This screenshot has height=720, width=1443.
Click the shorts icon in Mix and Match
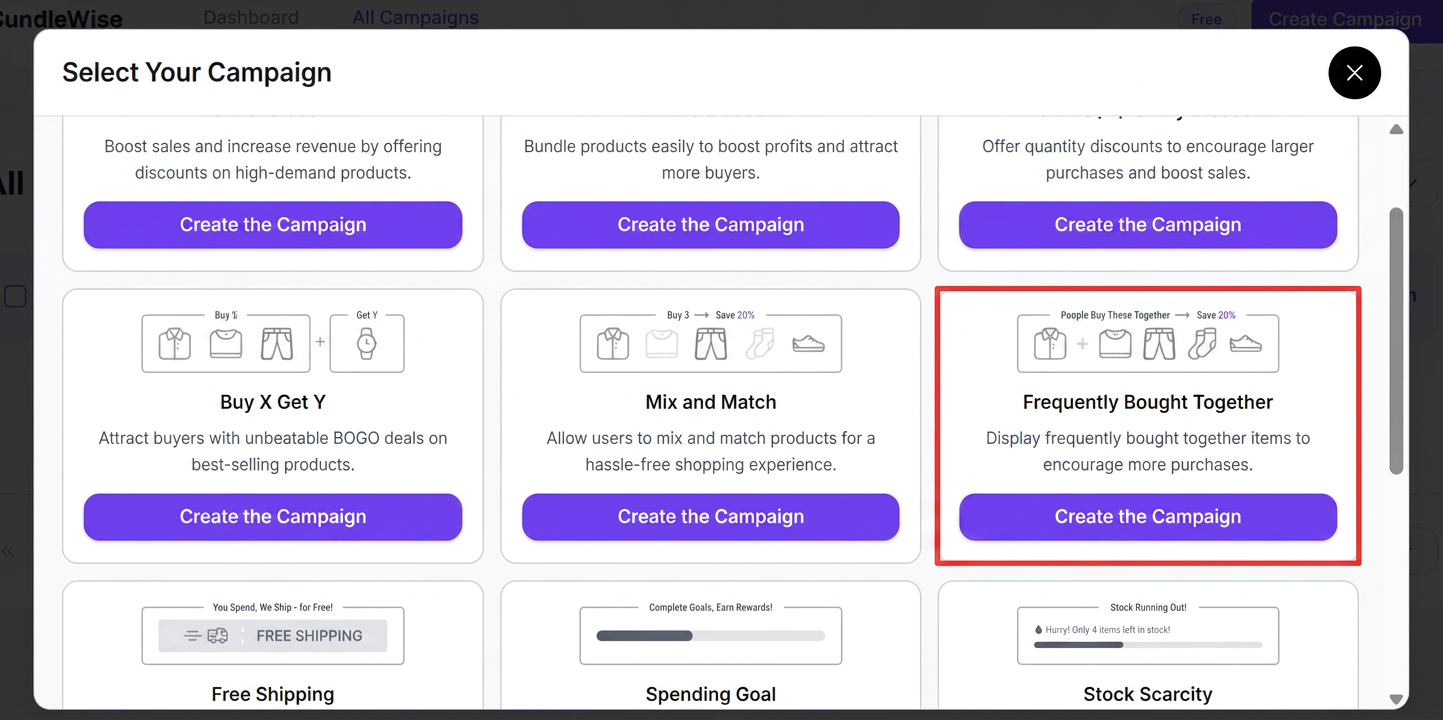point(711,344)
